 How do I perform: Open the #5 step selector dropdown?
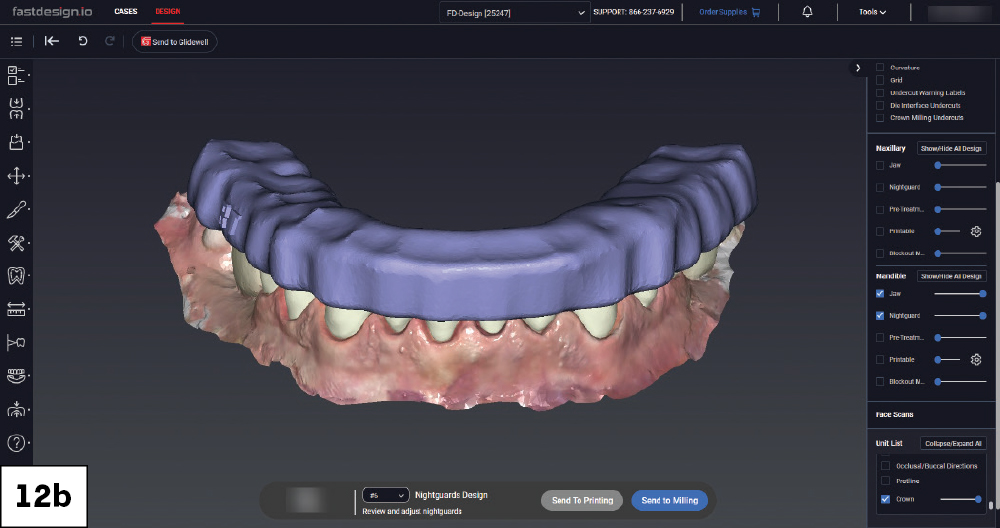click(x=385, y=495)
